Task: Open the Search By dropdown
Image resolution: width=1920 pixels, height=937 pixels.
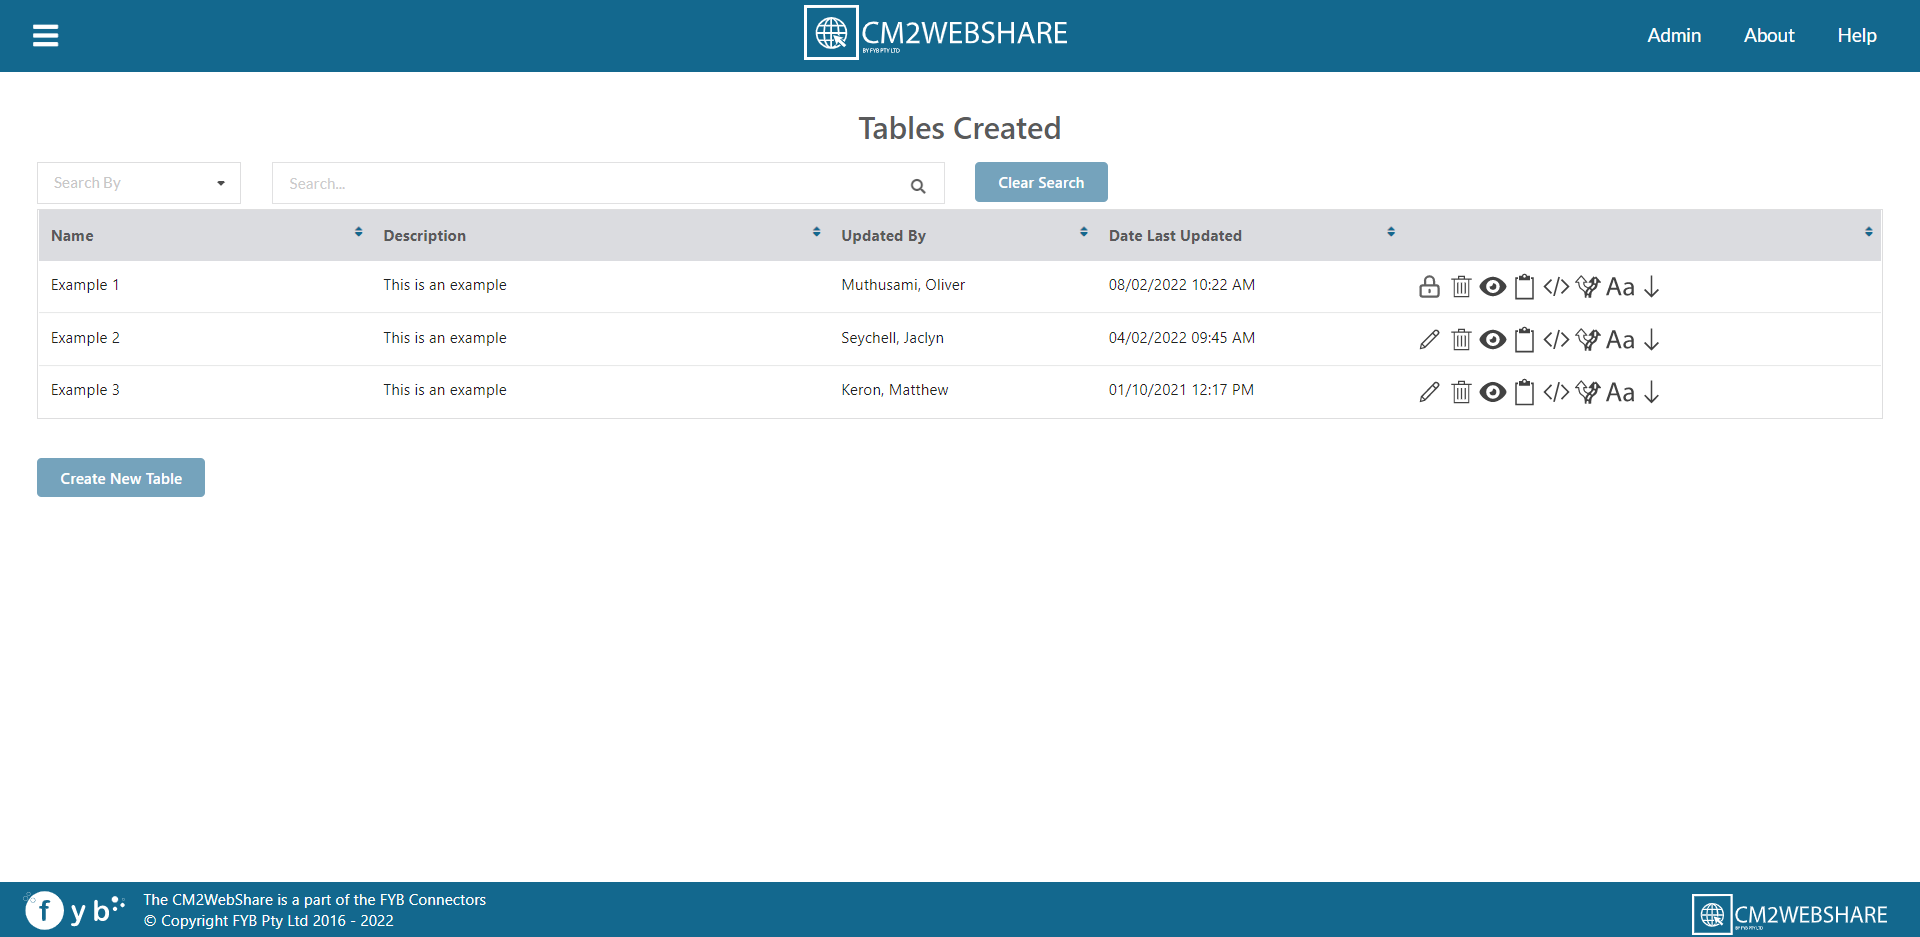Action: [x=139, y=183]
